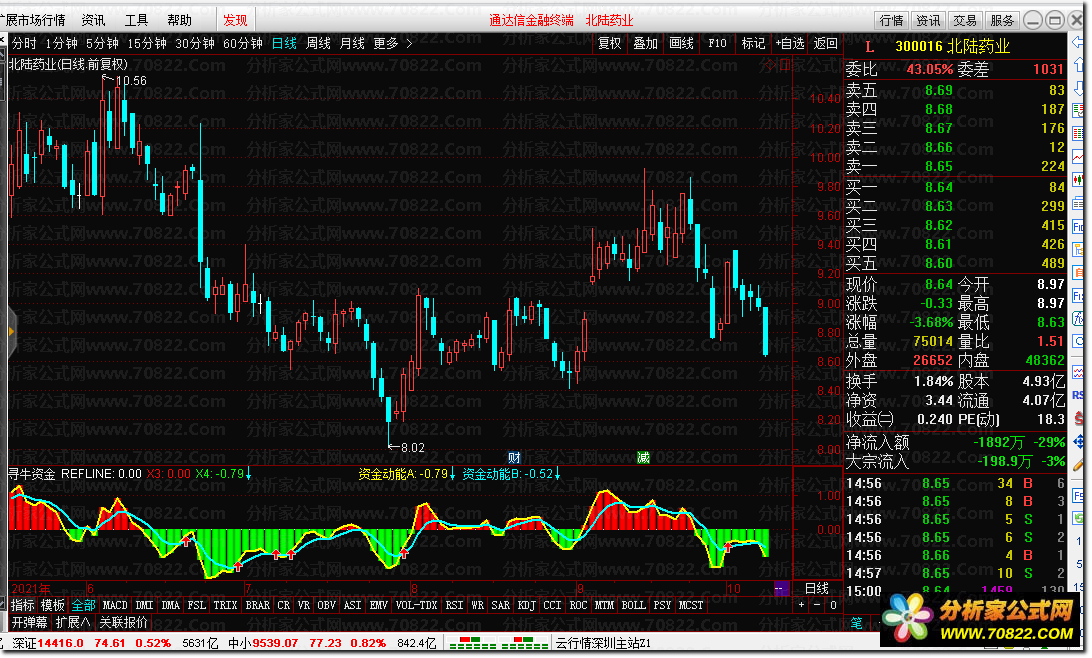Select the 全部 indicator filter tab
Image resolution: width=1092 pixels, height=658 pixels.
click(x=83, y=605)
